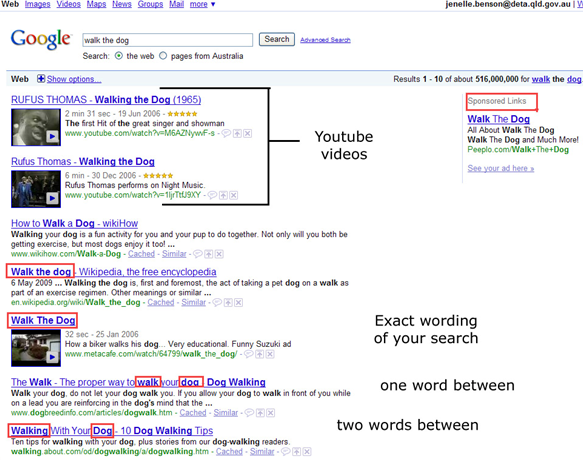Remove the Wikipedia result
Screen dimensions: 583x460
[x=239, y=302]
